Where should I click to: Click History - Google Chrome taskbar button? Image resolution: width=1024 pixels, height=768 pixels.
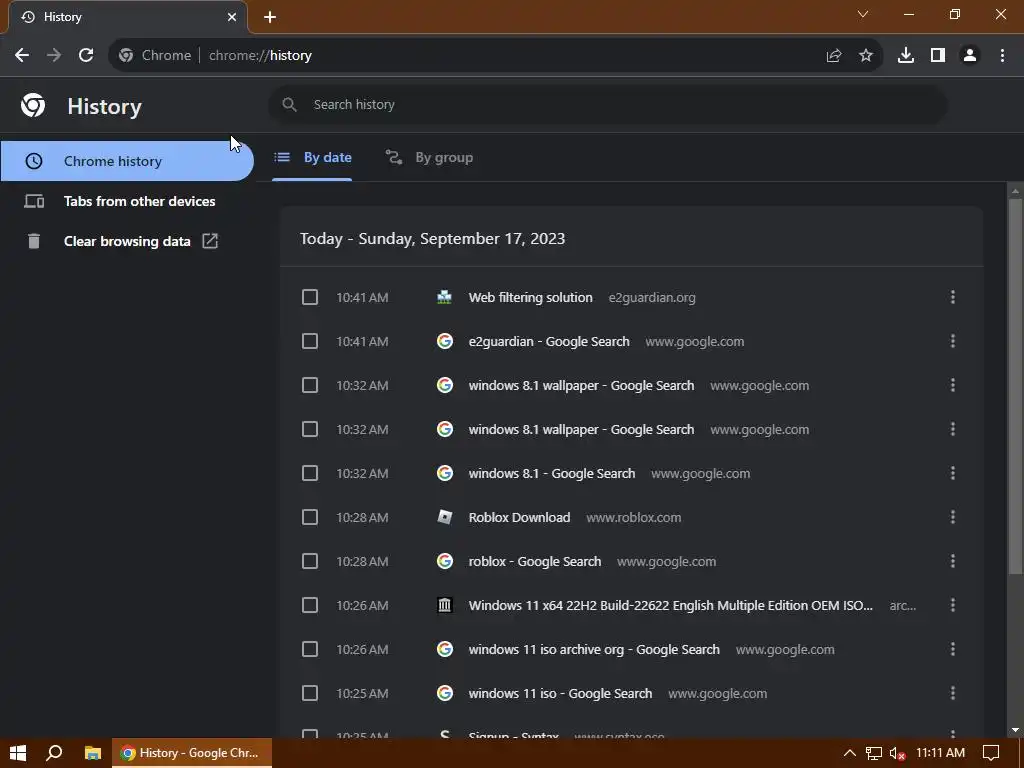tap(192, 753)
